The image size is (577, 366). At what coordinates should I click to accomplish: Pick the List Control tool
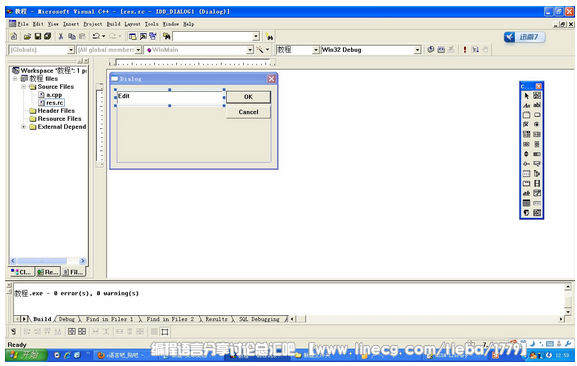tap(527, 174)
